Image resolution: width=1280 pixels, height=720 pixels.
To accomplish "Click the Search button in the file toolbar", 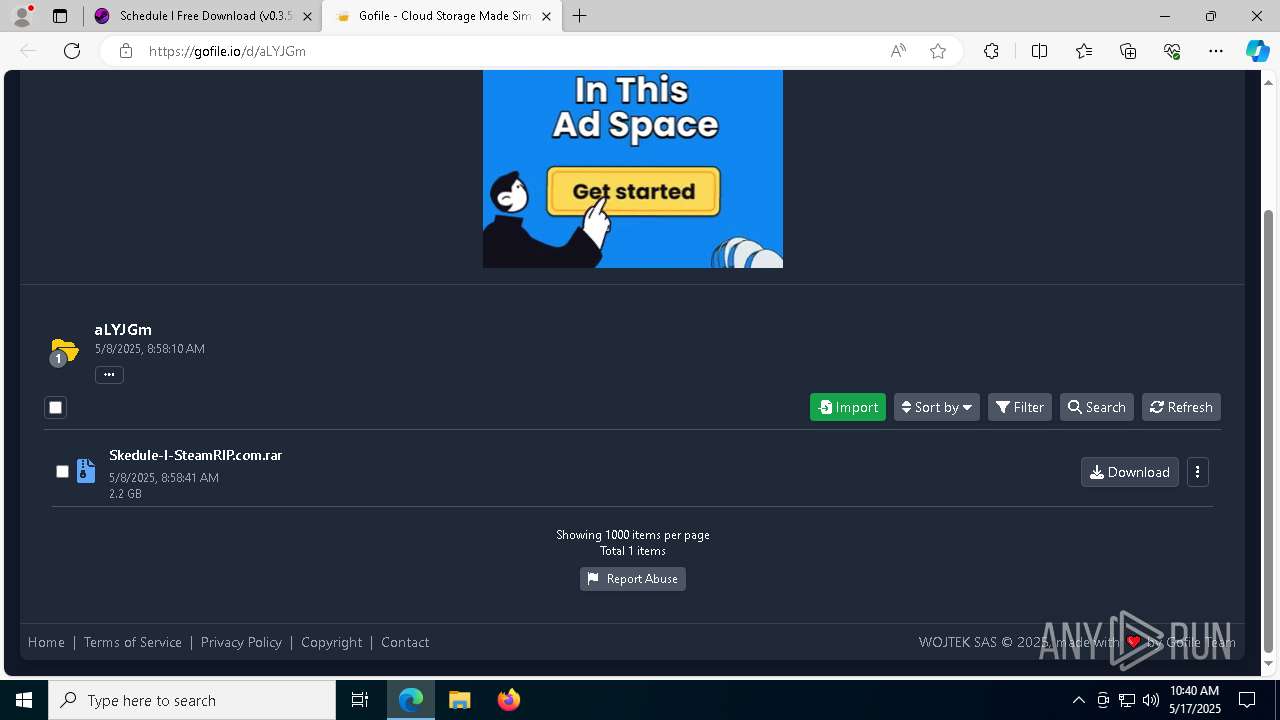I will coord(1096,407).
